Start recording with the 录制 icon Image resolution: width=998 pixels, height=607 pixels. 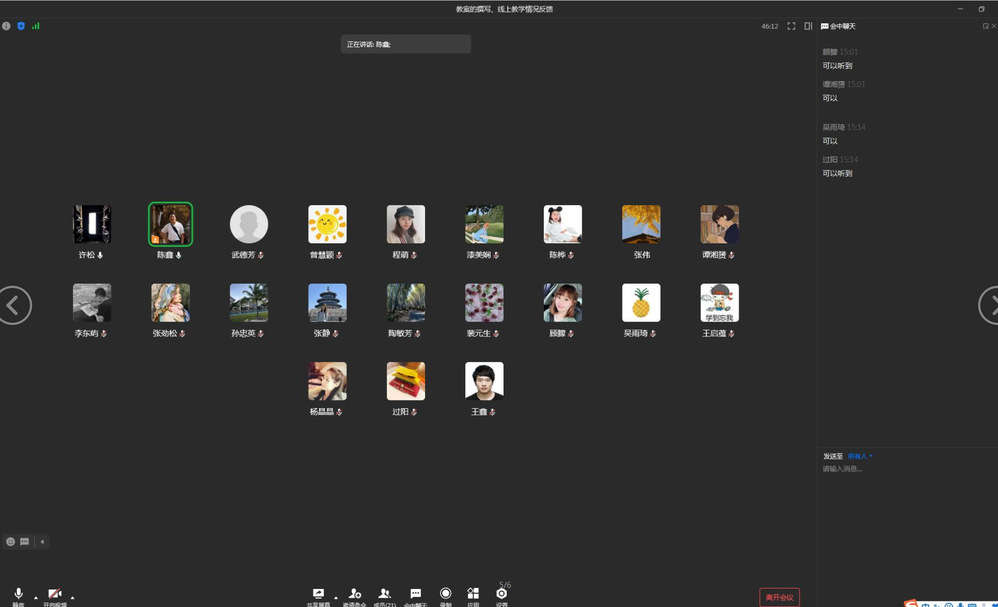[446, 594]
